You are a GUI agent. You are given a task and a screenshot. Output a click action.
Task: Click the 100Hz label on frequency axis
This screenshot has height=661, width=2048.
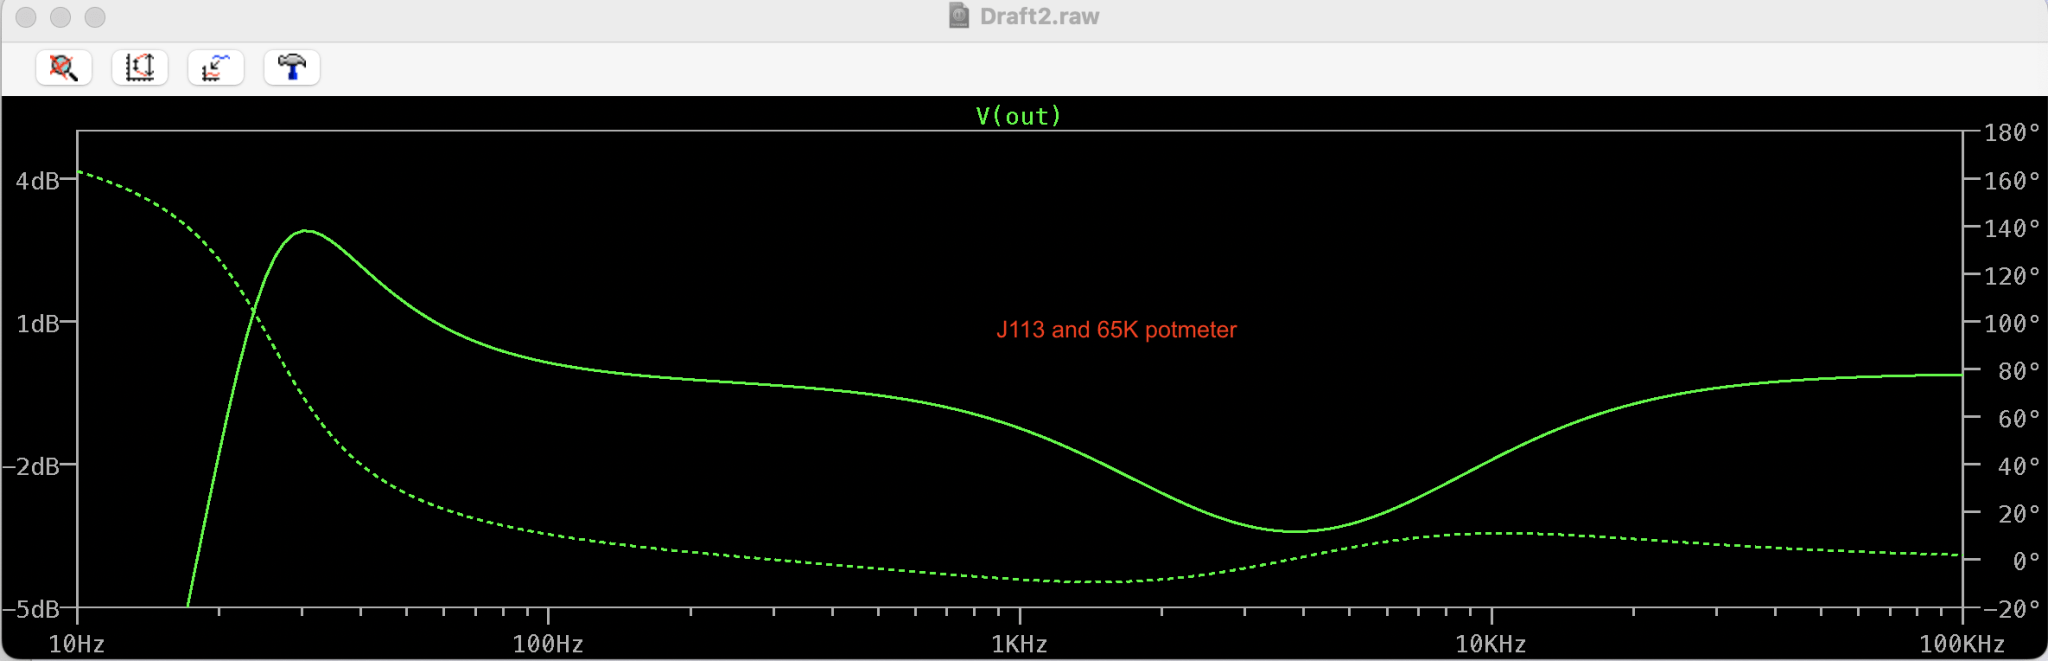[x=548, y=644]
